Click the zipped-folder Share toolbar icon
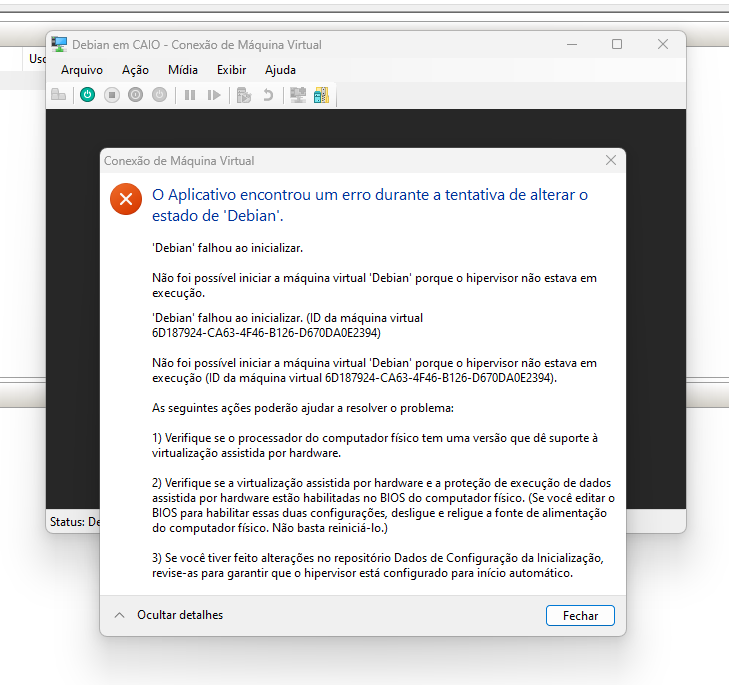This screenshot has width=729, height=685. tap(321, 95)
